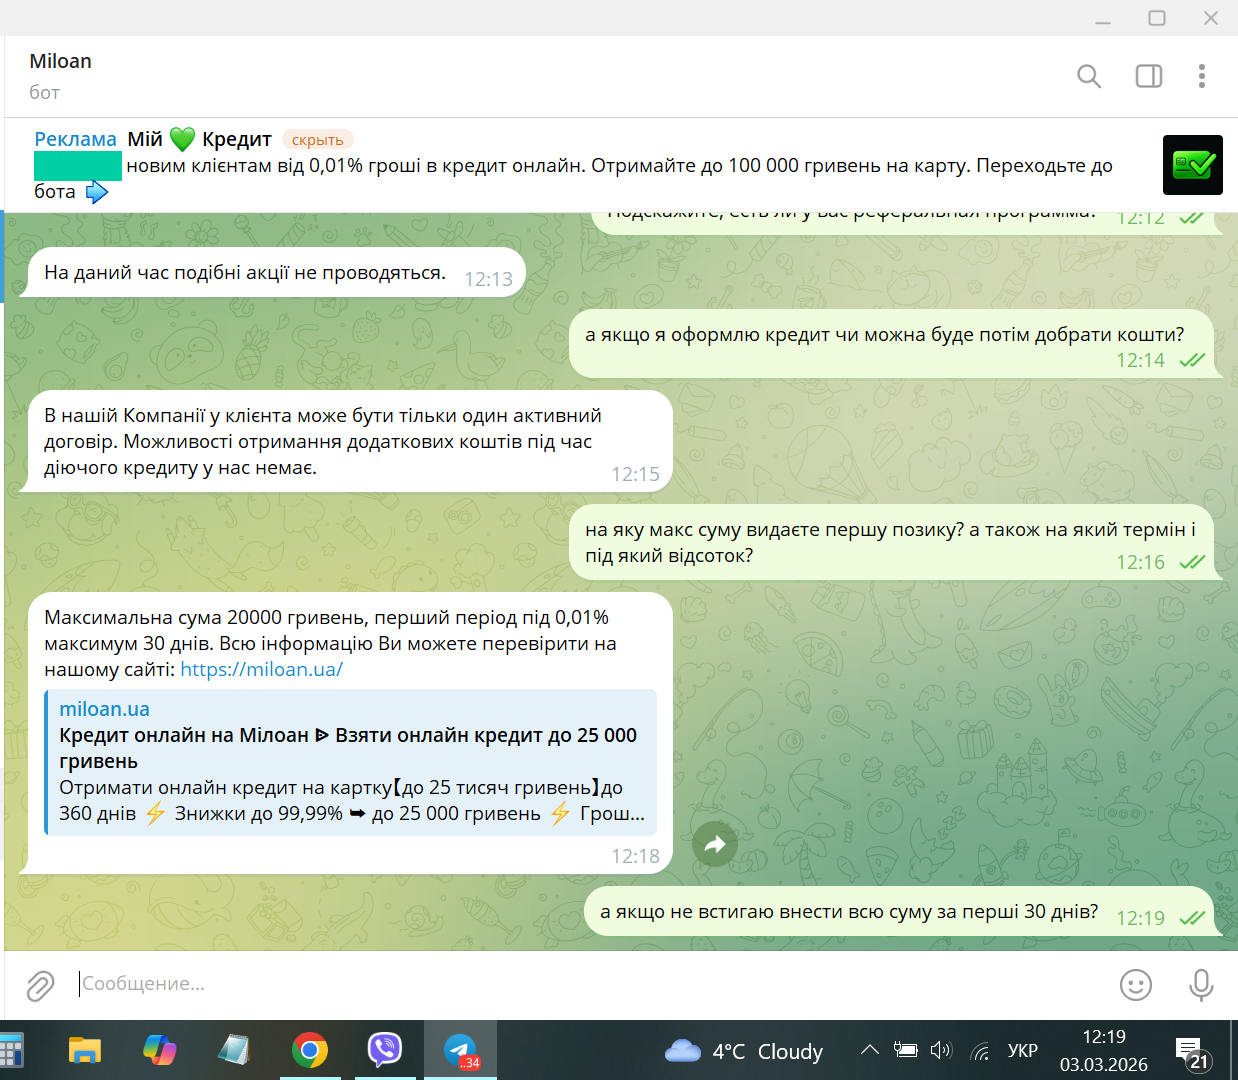Switch to Google Chrome in taskbar
1238x1080 pixels.
click(310, 1050)
